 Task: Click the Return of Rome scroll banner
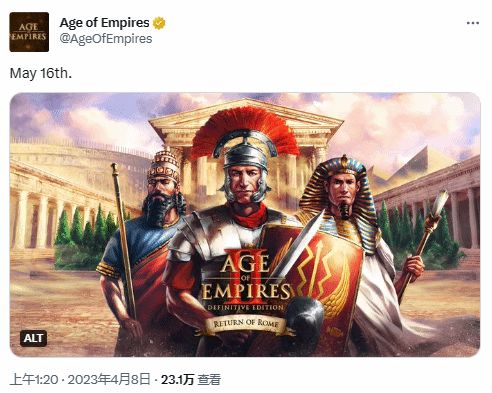click(246, 325)
